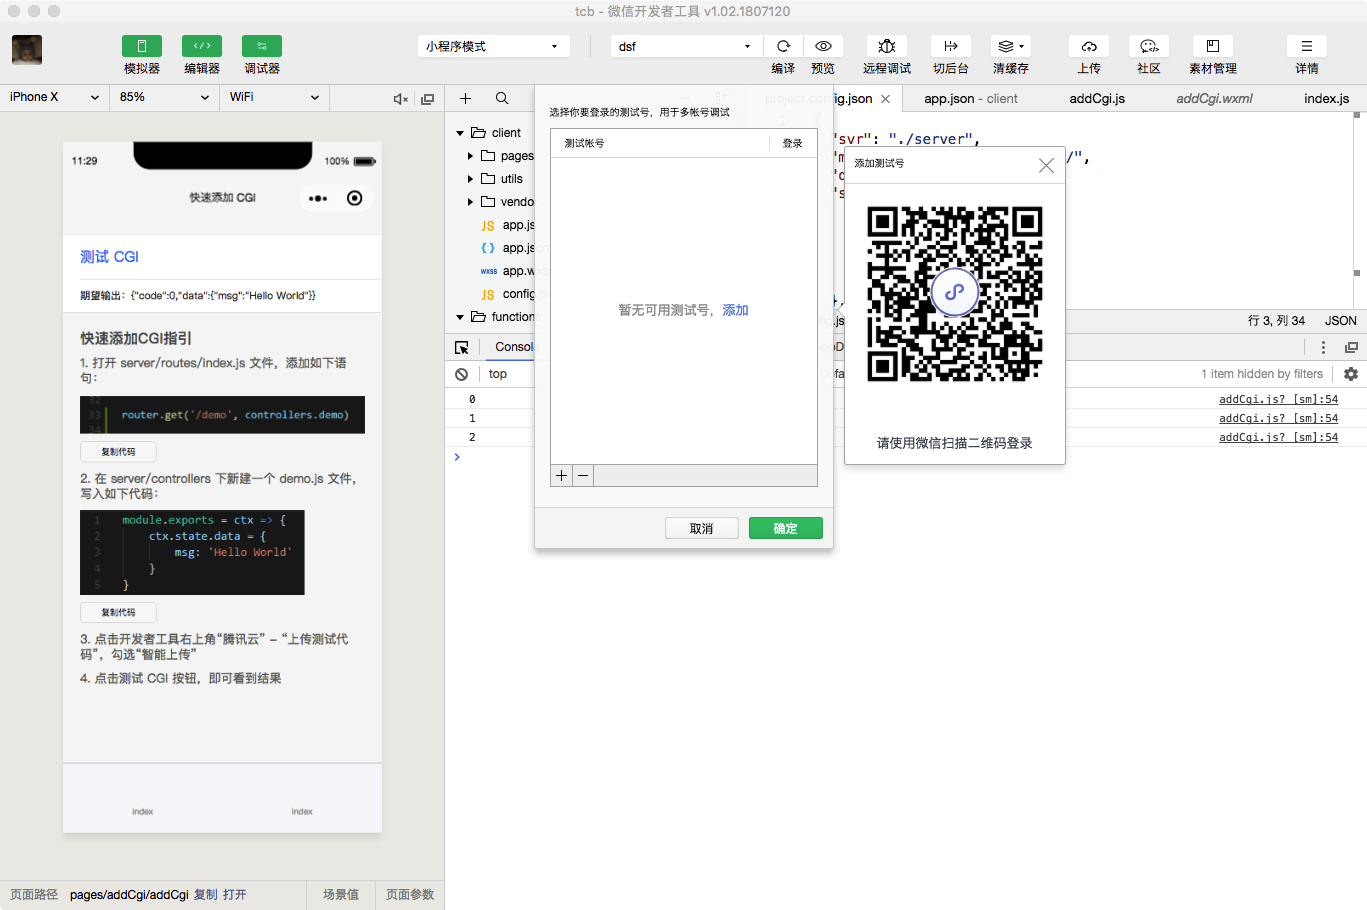This screenshot has width=1367, height=910.
Task: Open the 小程序模式 mode dropdown
Action: [493, 46]
